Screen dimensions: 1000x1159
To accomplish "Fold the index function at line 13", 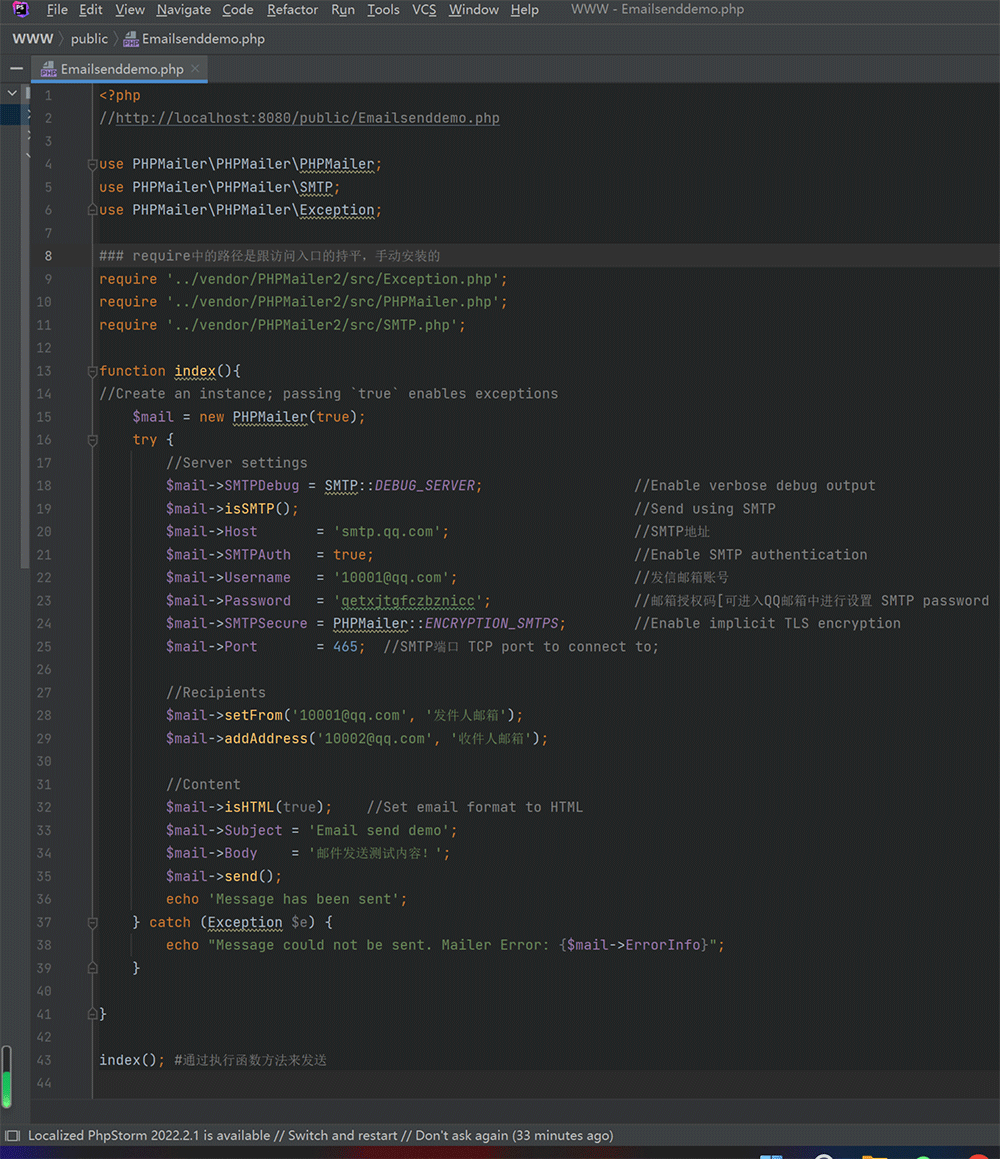I will (x=92, y=371).
